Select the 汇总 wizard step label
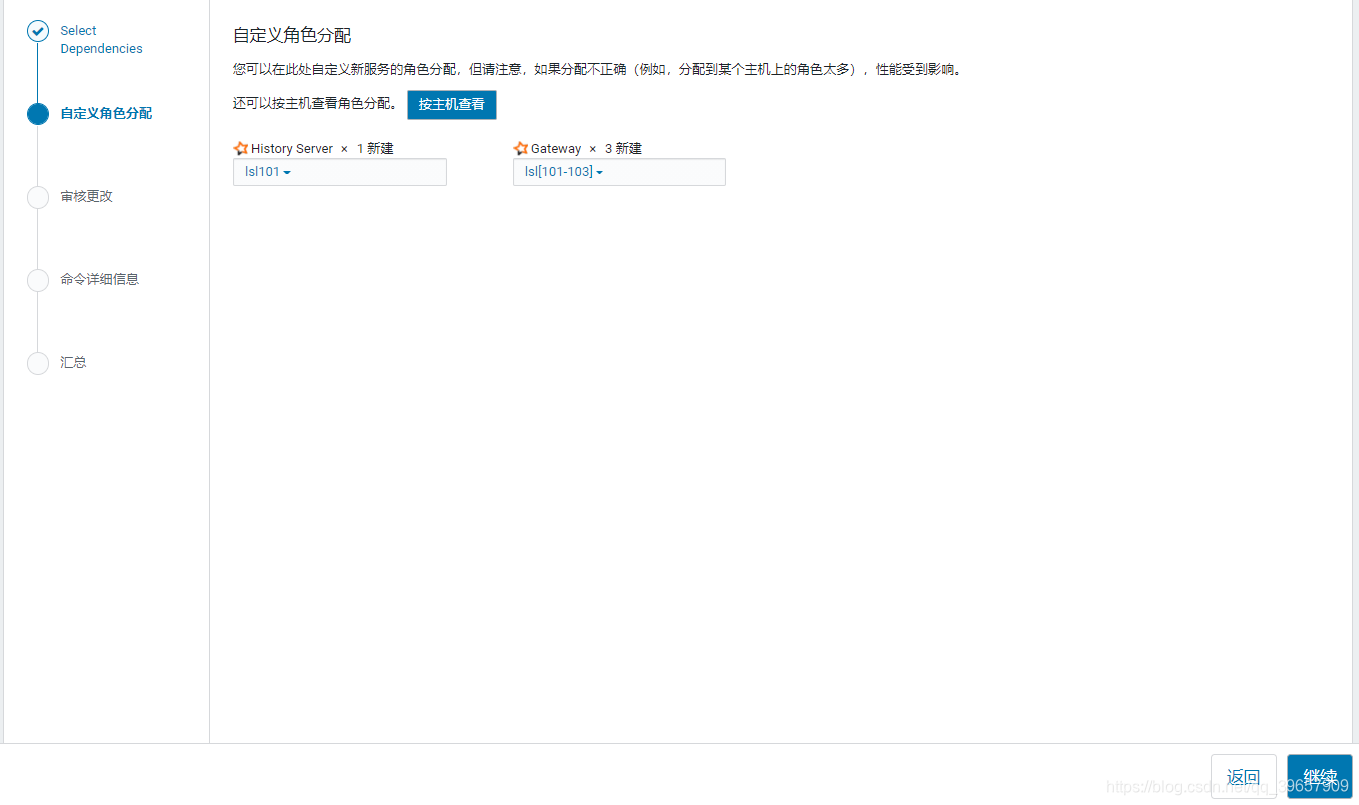This screenshot has width=1359, height=805. (73, 362)
